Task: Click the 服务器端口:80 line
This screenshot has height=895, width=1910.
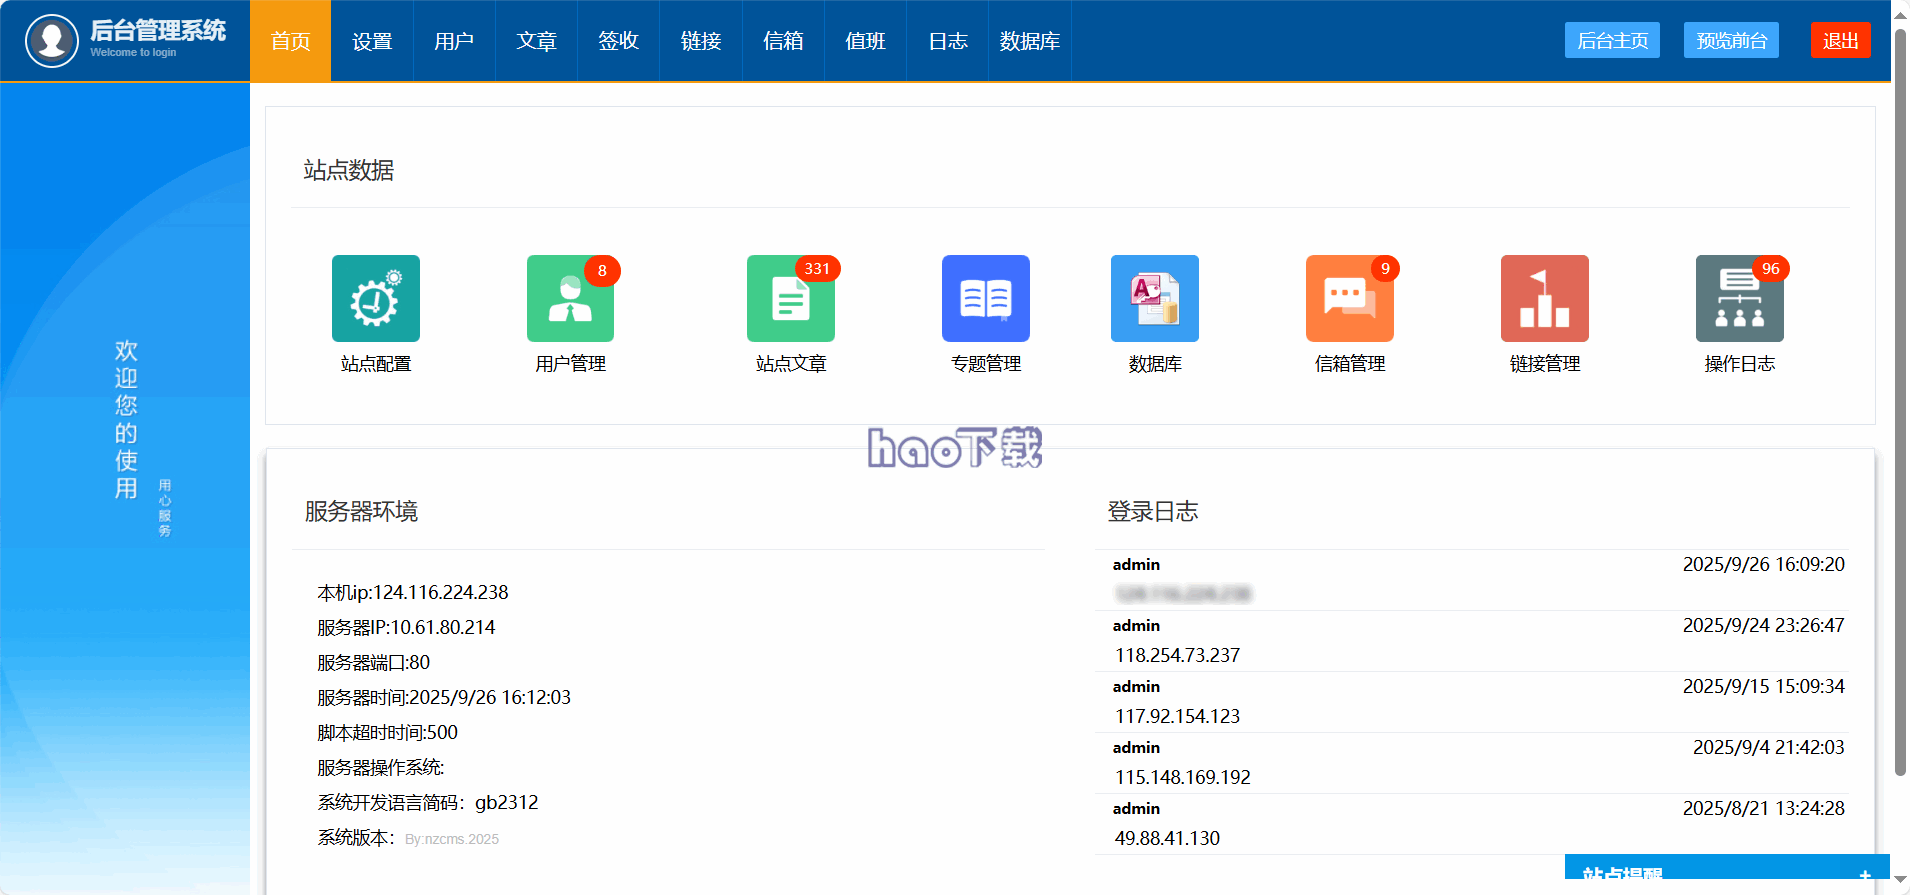Action: [373, 662]
